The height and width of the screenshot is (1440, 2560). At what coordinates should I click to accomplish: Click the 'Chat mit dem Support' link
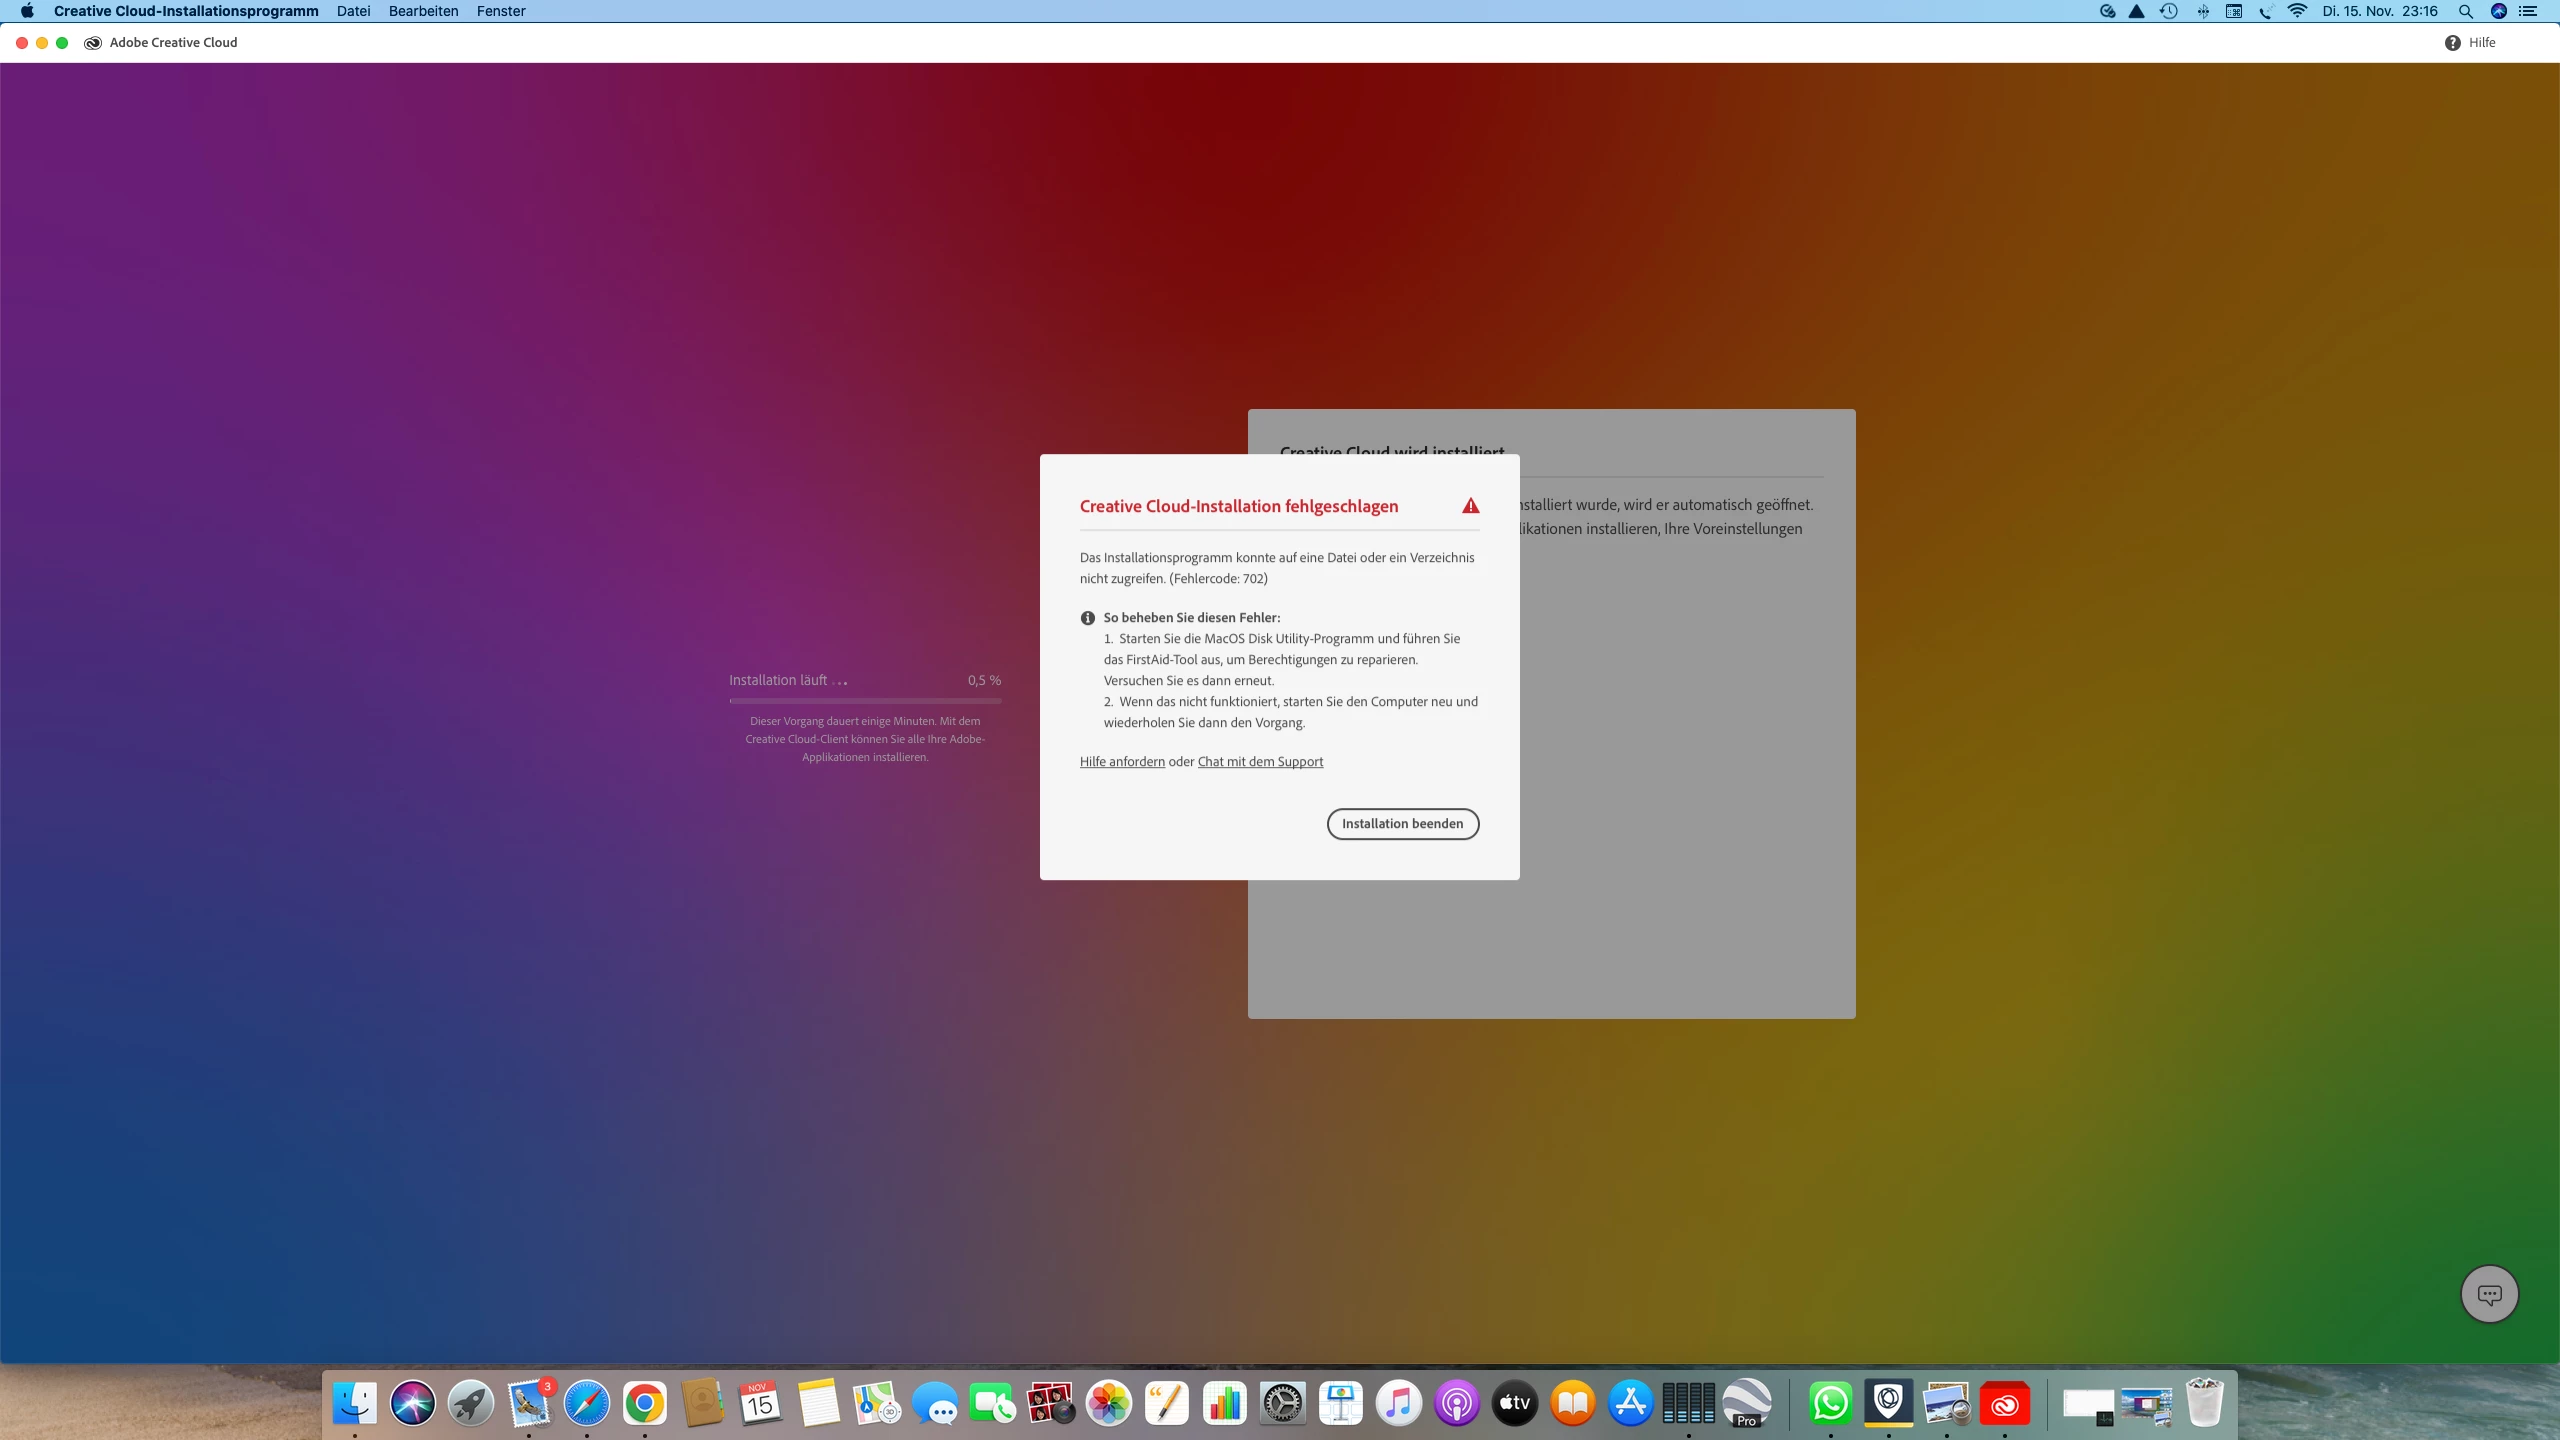tap(1260, 762)
